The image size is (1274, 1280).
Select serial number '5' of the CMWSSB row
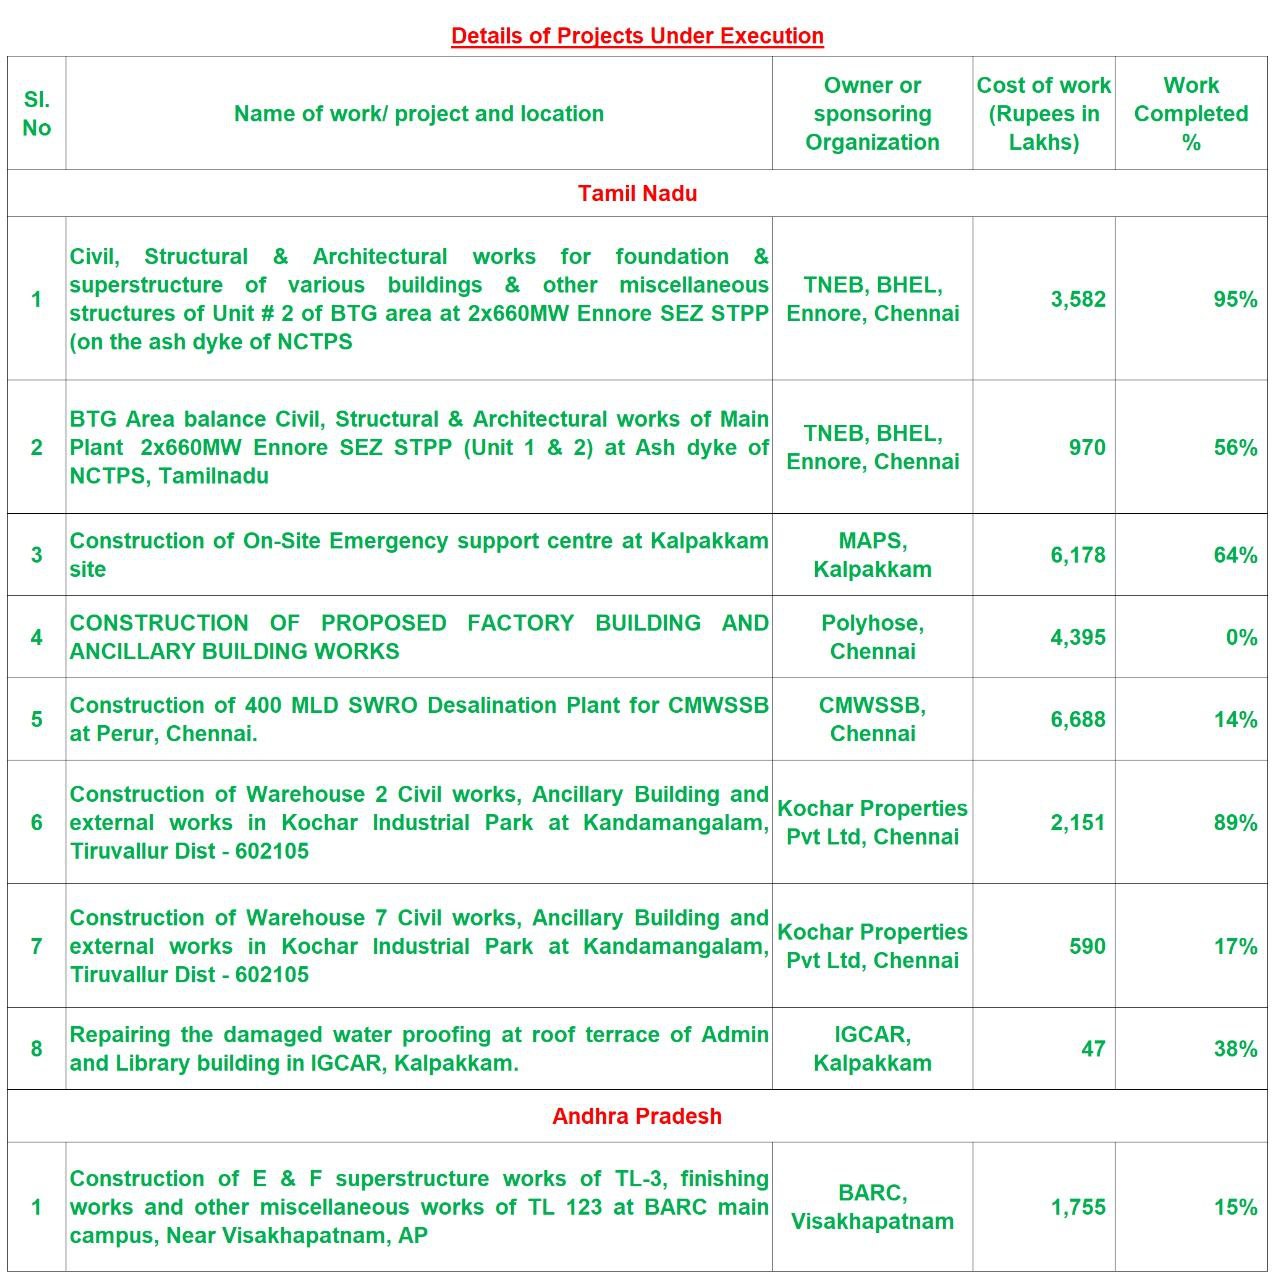(x=36, y=719)
